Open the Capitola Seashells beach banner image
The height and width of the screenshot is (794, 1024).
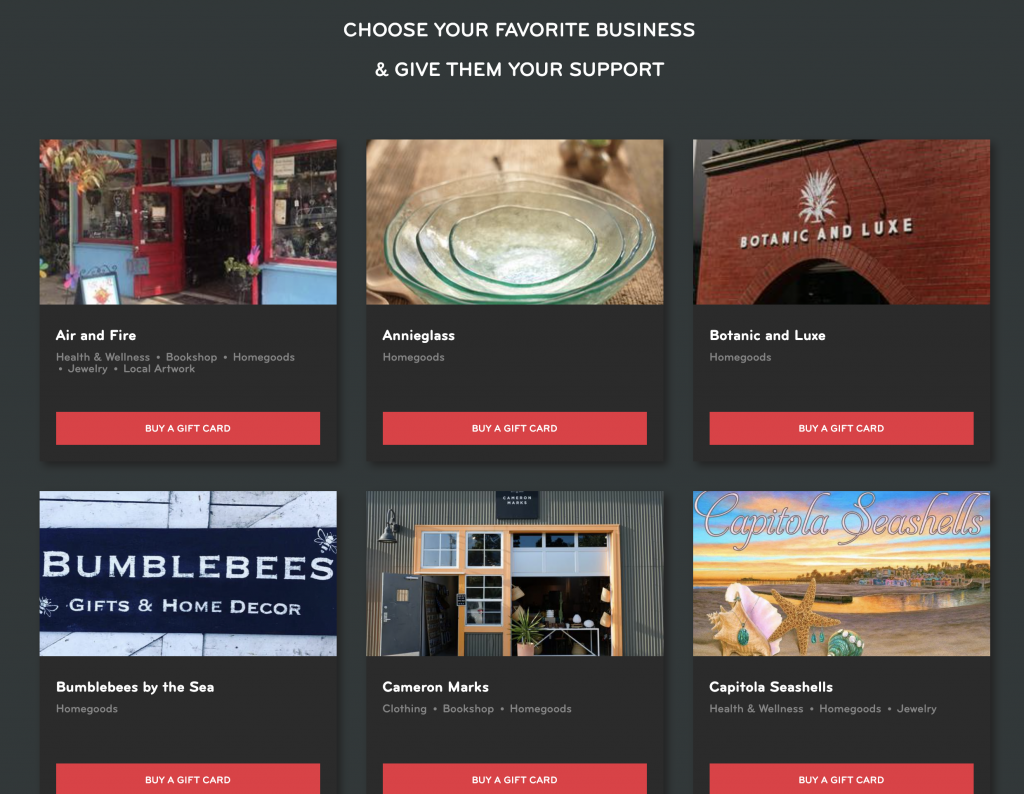coord(841,573)
